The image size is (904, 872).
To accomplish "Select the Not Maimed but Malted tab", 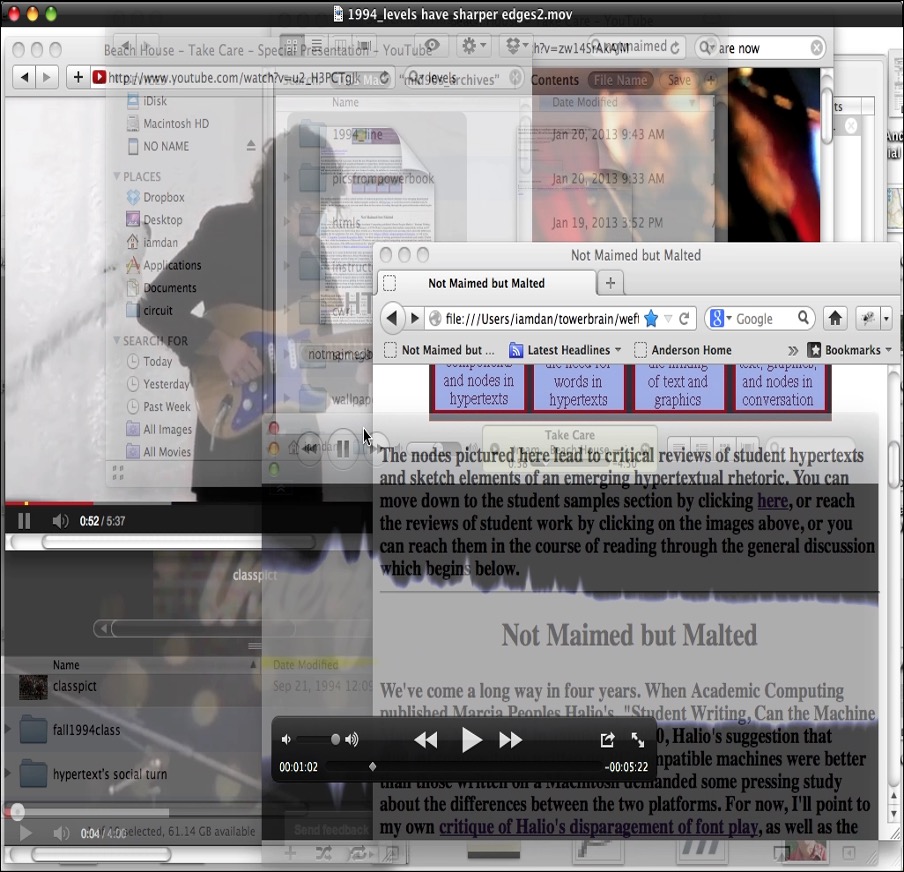I will (487, 283).
